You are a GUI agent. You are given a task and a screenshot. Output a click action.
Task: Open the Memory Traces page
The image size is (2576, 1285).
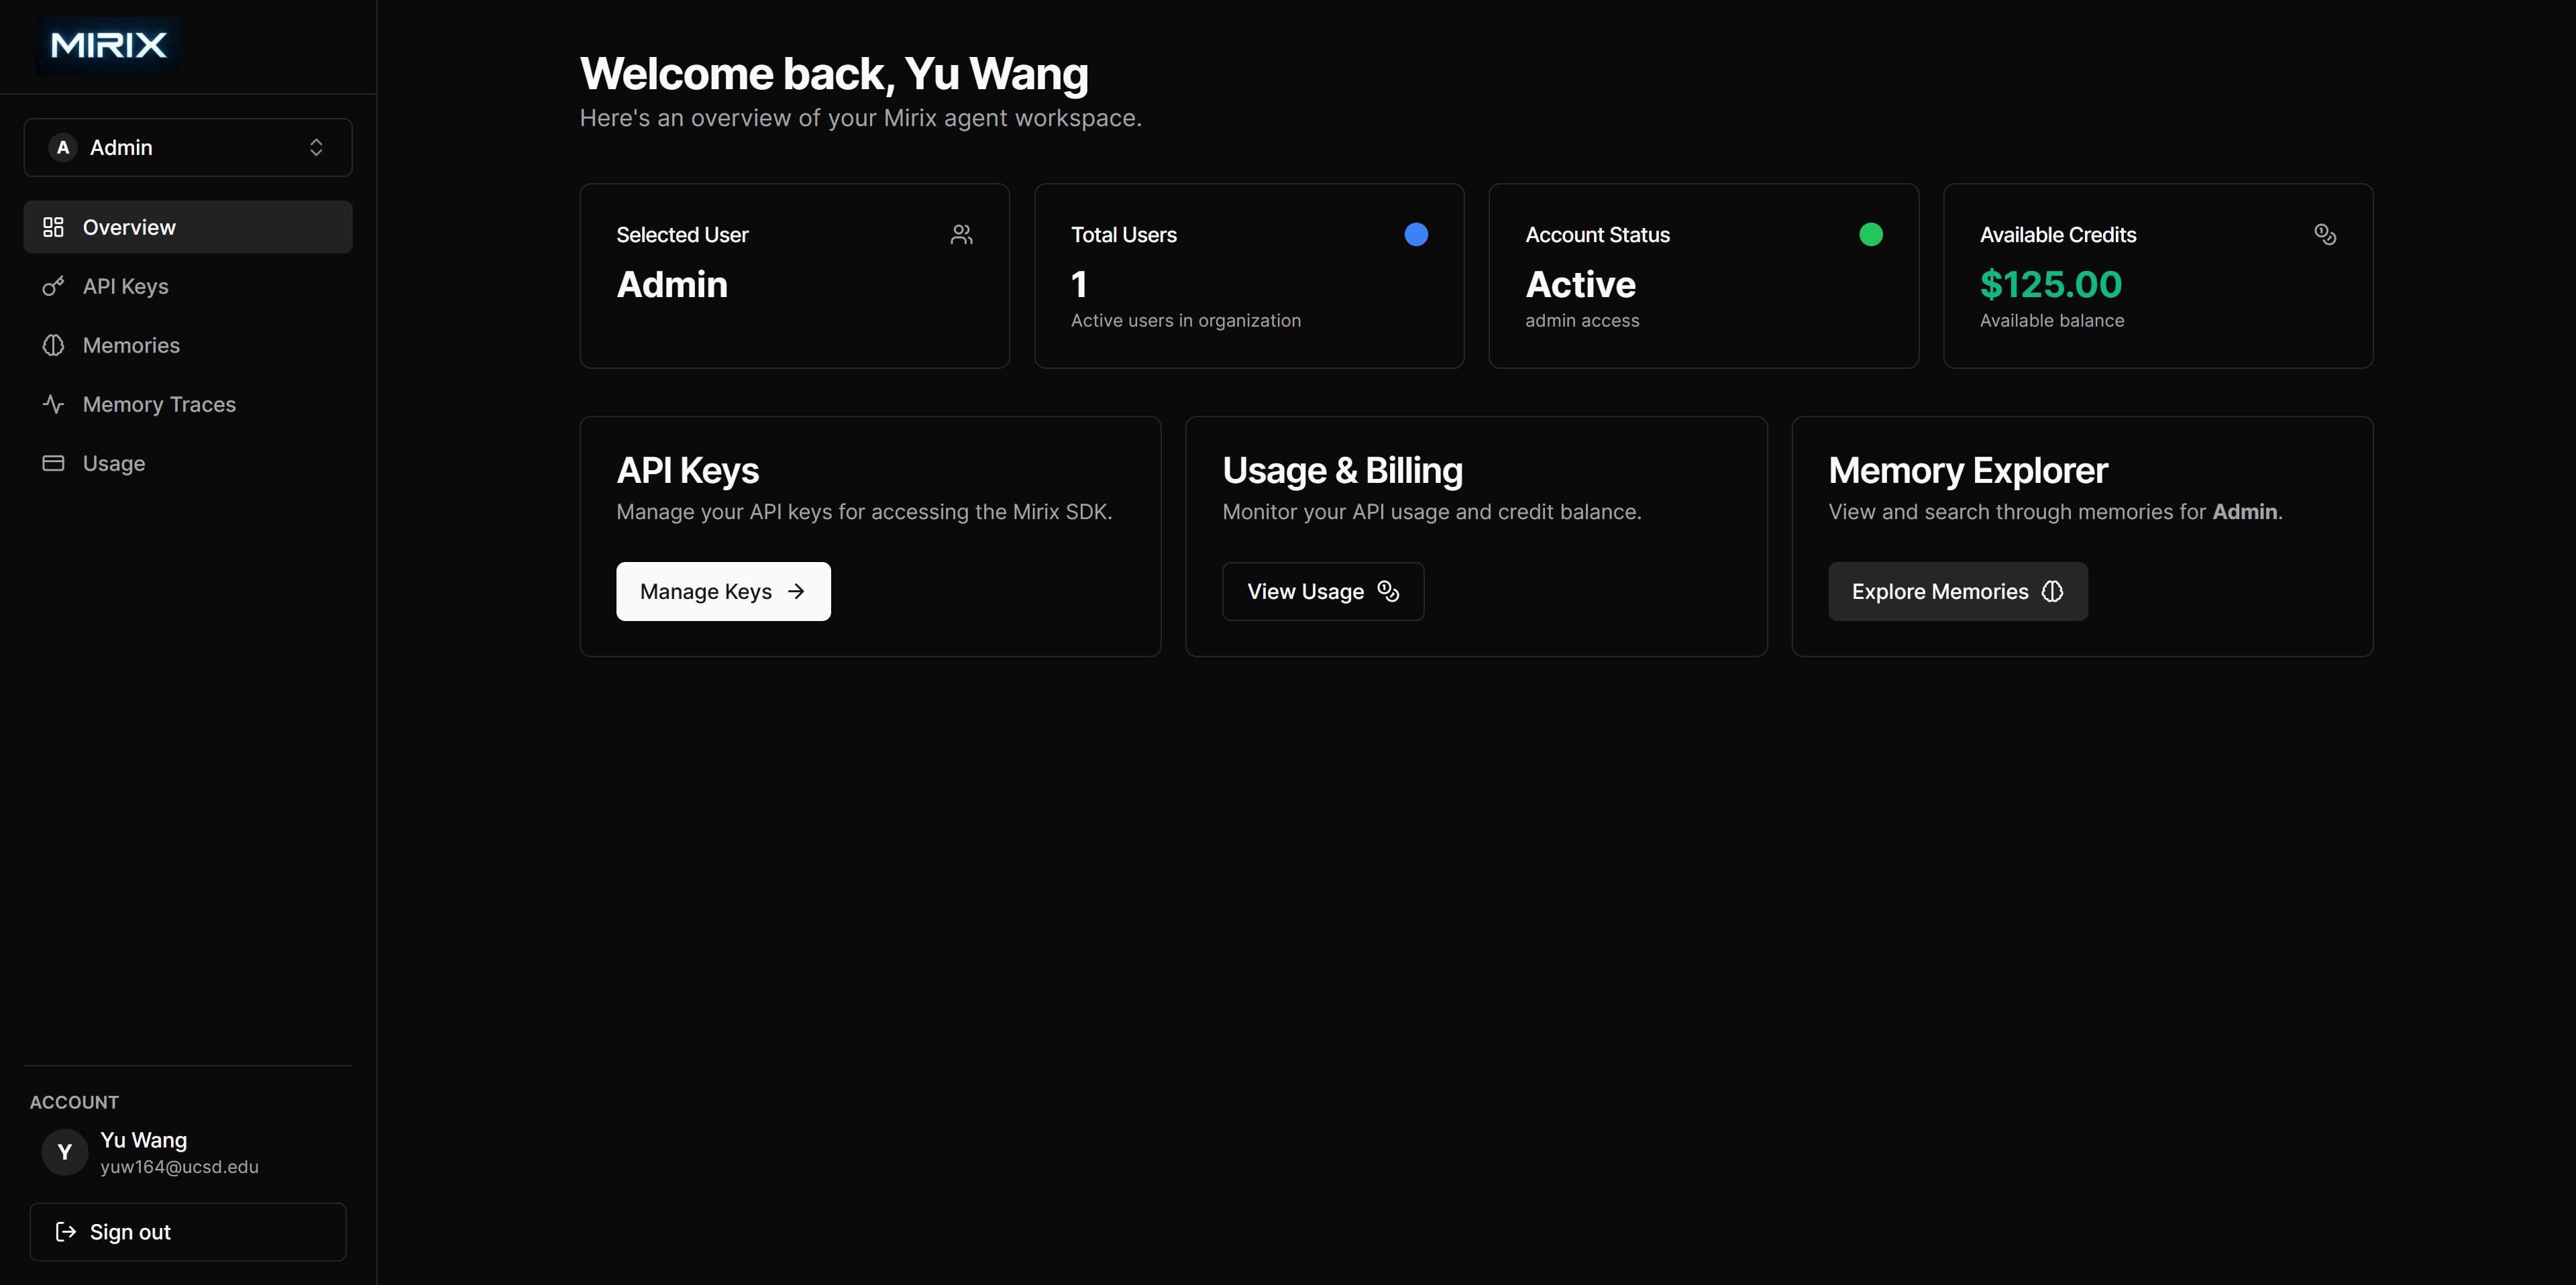[159, 405]
